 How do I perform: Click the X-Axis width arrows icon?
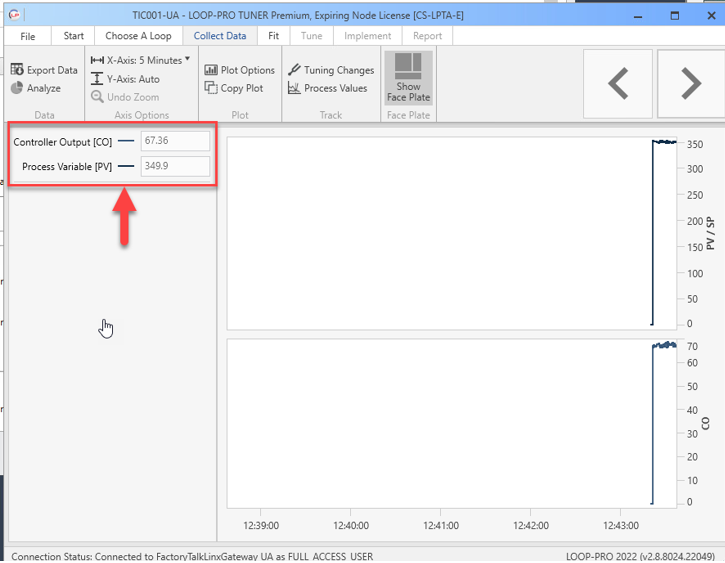[x=97, y=60]
